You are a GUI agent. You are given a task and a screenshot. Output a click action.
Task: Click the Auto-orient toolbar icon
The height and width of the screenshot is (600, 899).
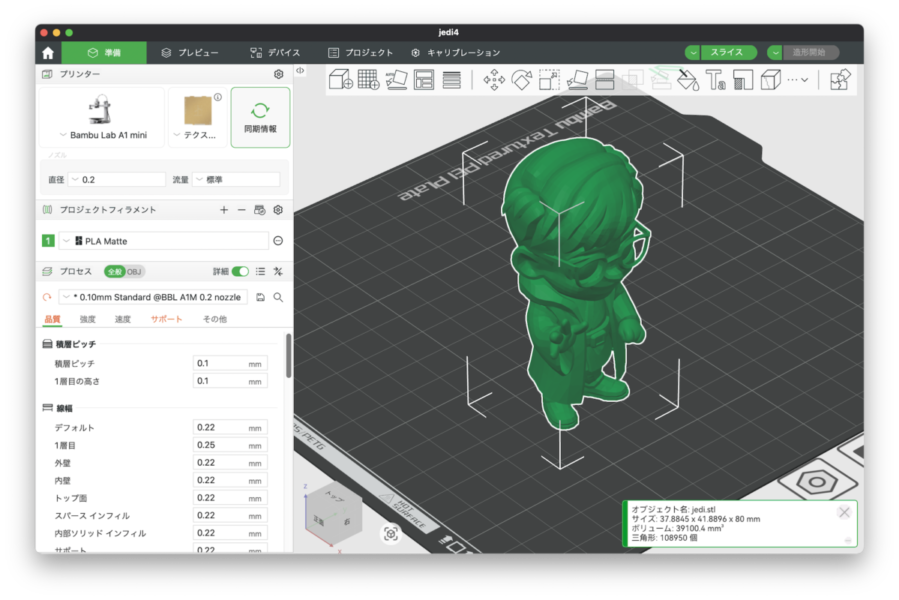click(x=396, y=79)
